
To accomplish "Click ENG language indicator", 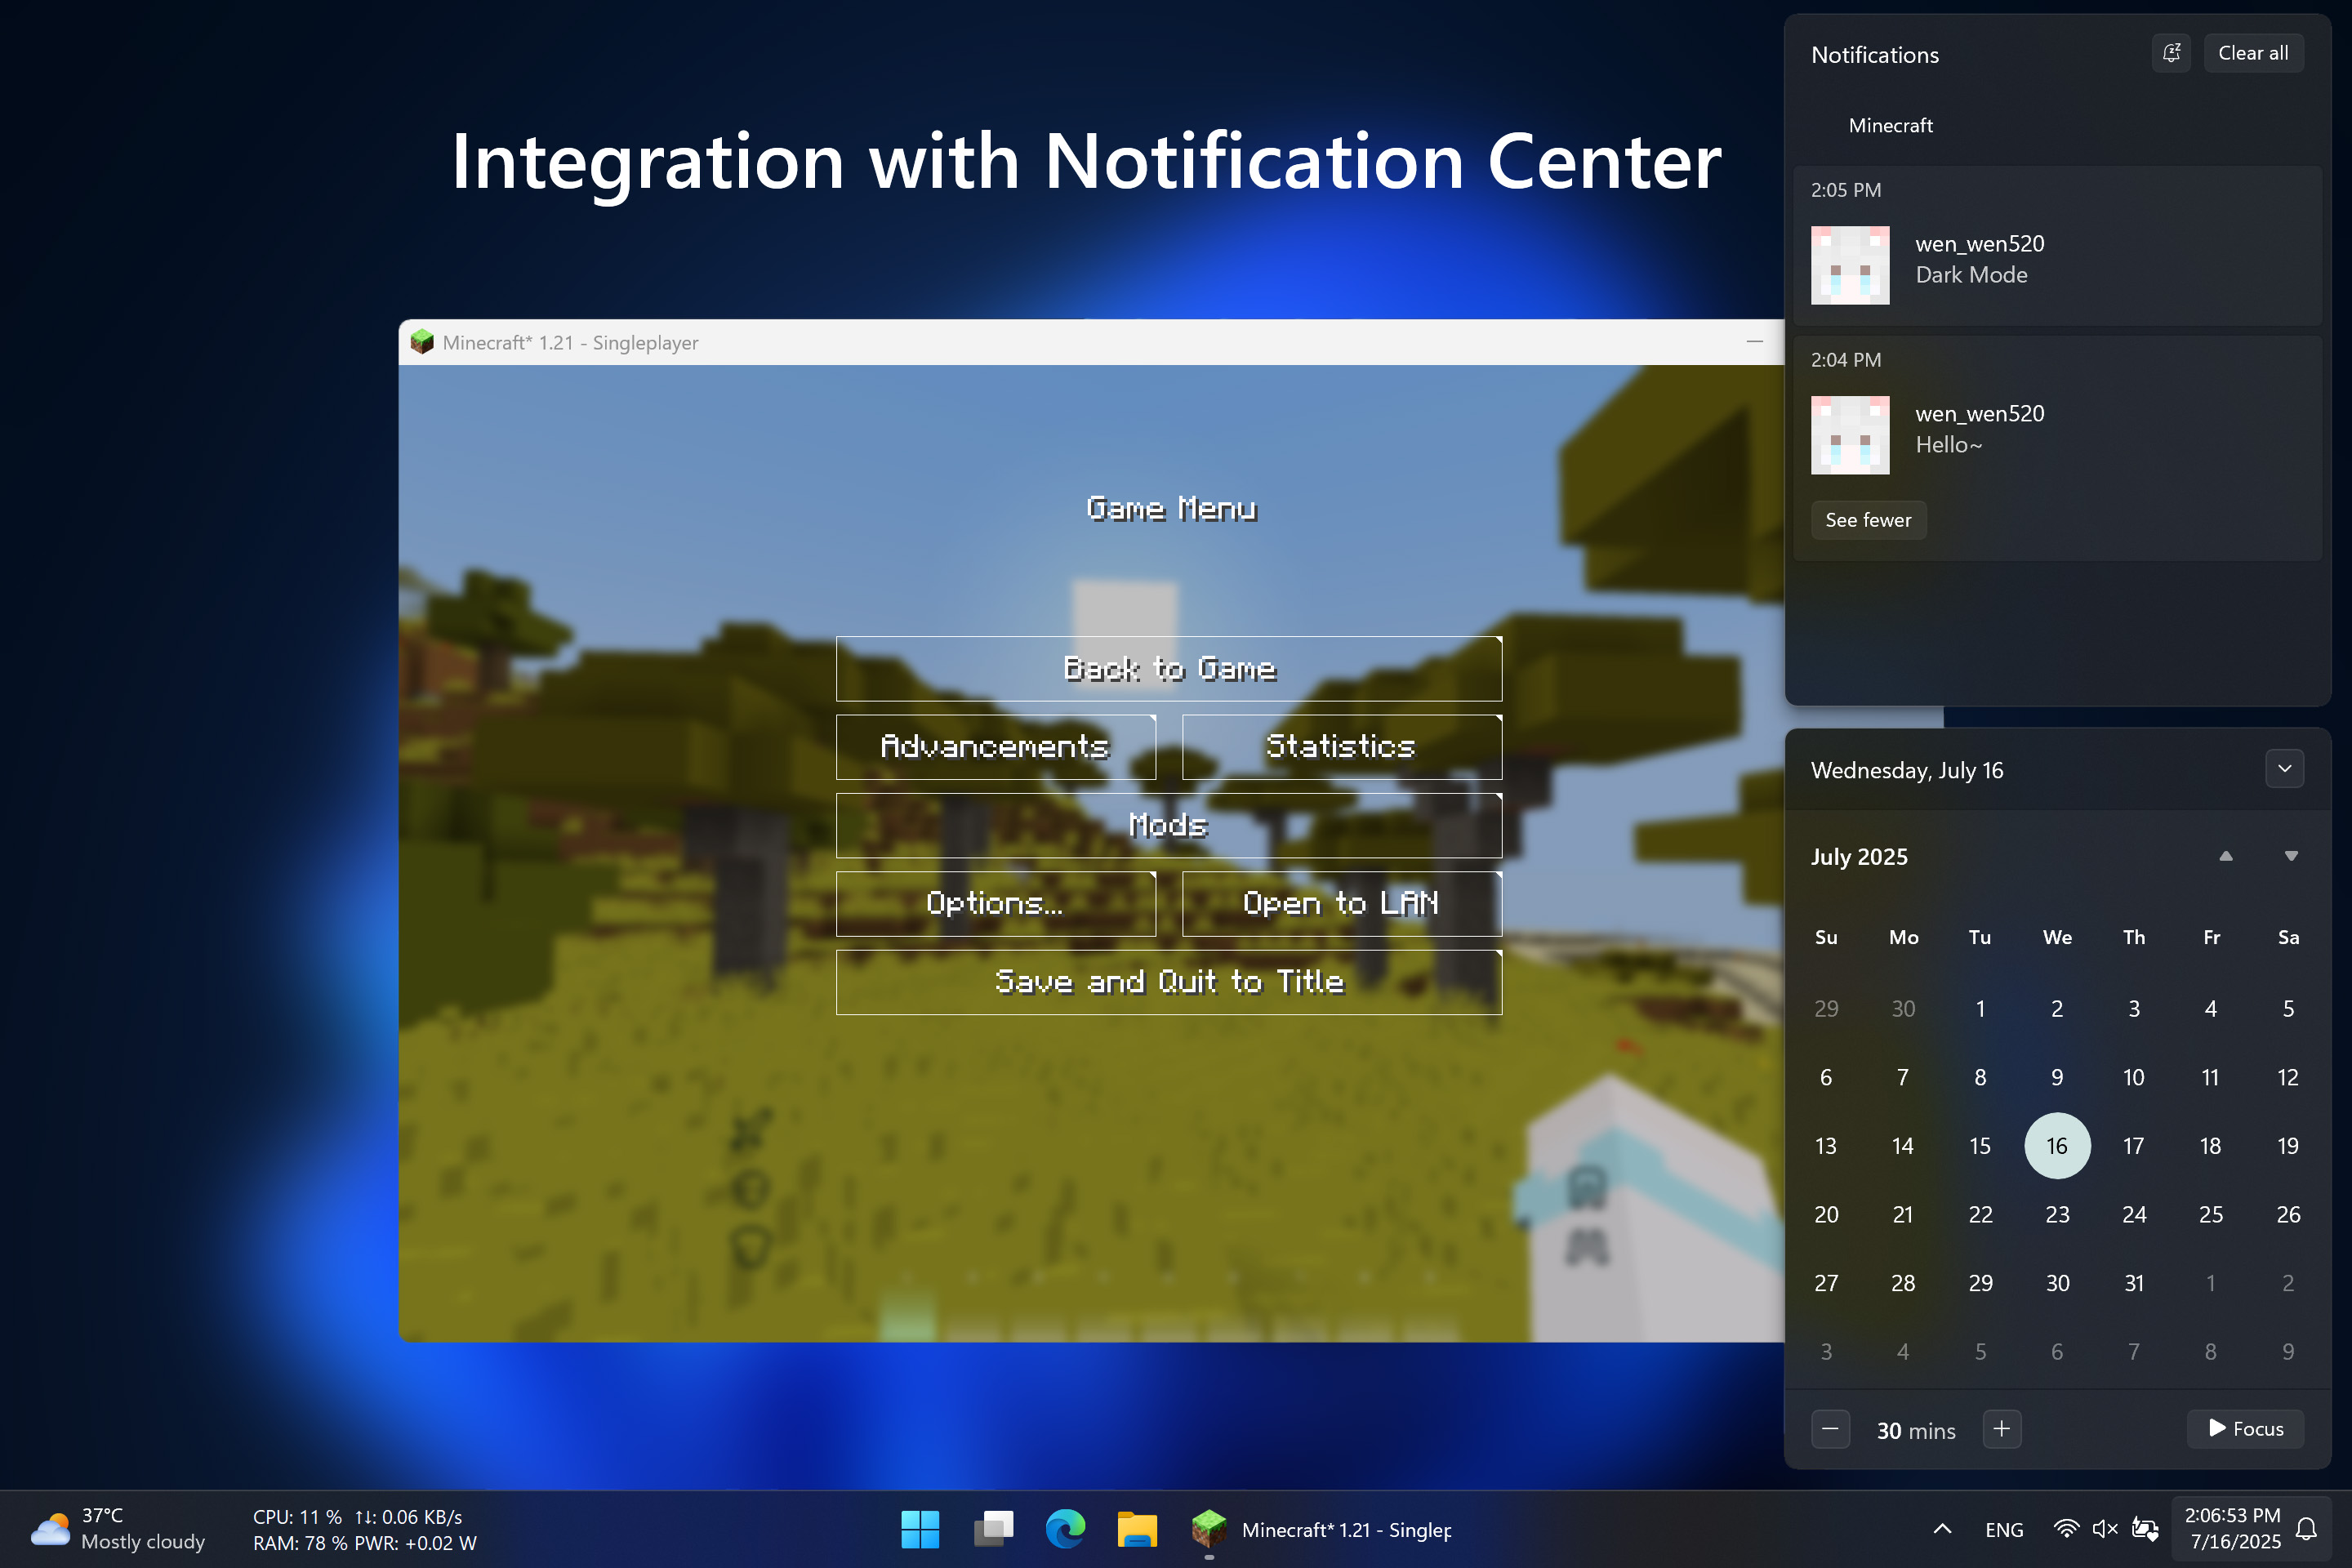I will tap(2003, 1530).
